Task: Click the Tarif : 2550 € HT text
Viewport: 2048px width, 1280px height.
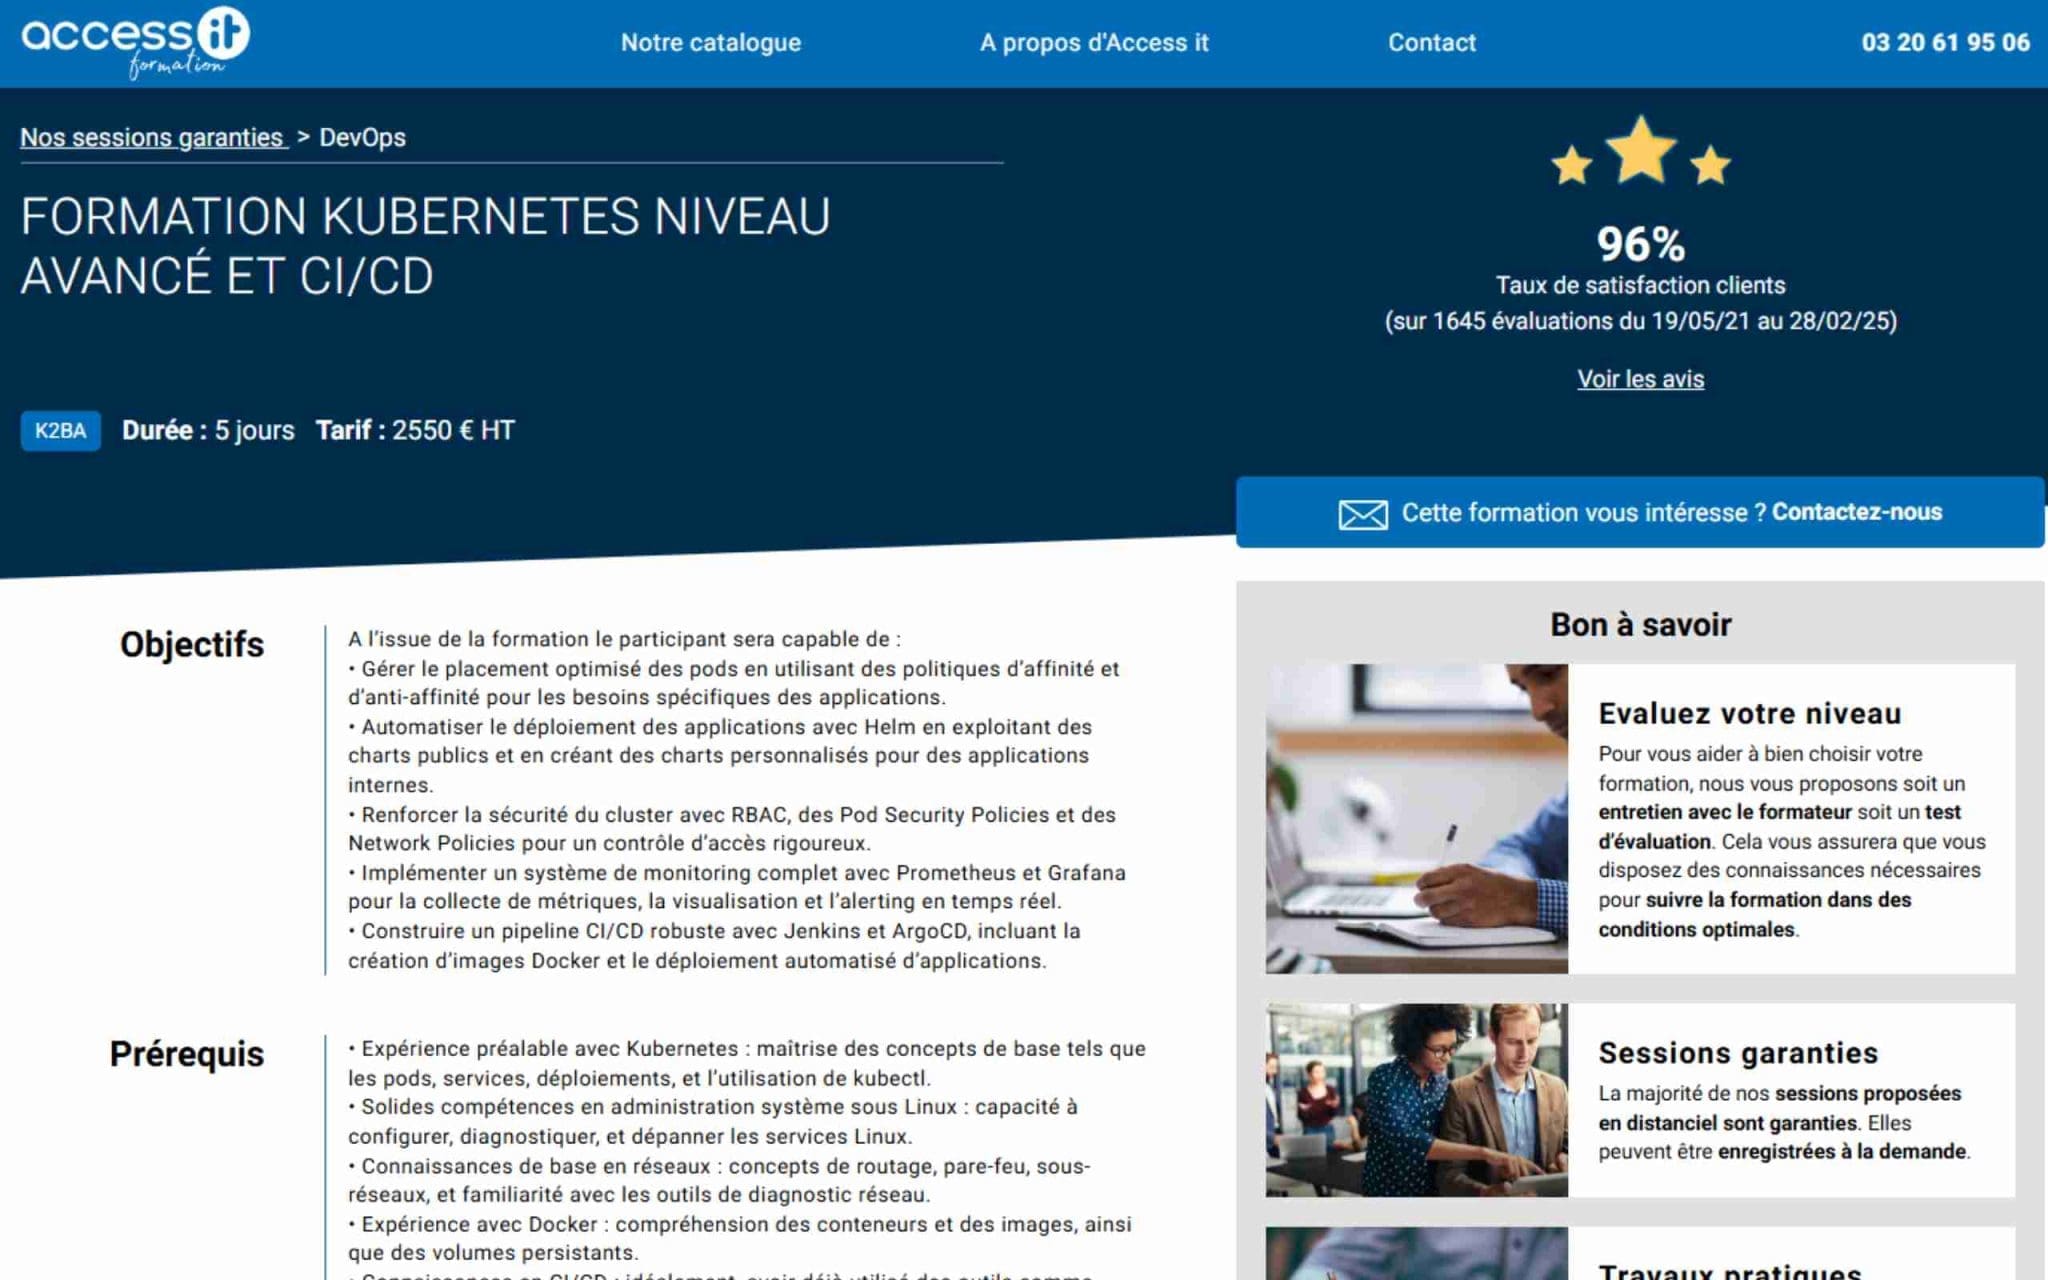Action: pyautogui.click(x=415, y=430)
